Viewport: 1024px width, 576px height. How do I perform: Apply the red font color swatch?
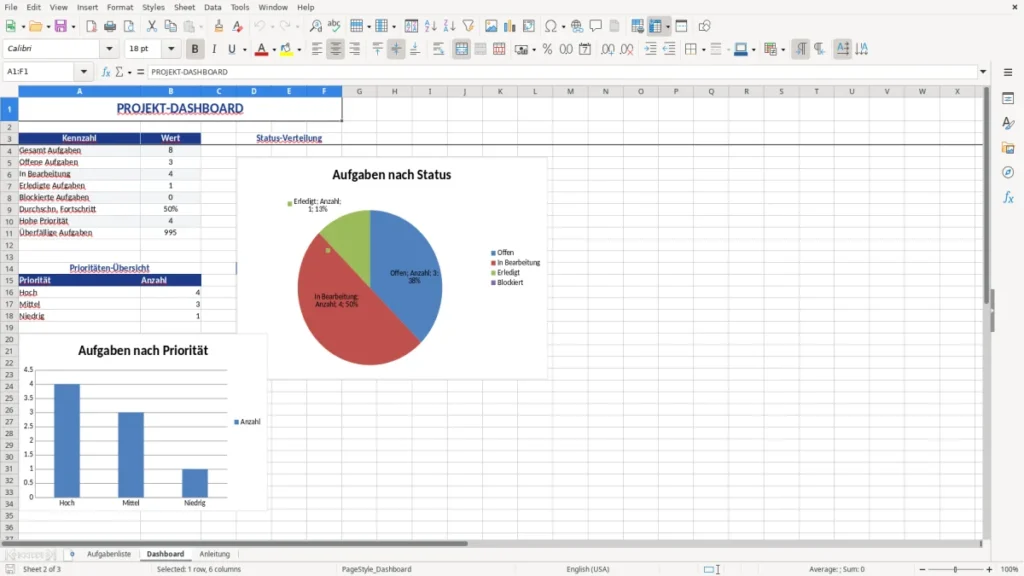click(x=261, y=49)
